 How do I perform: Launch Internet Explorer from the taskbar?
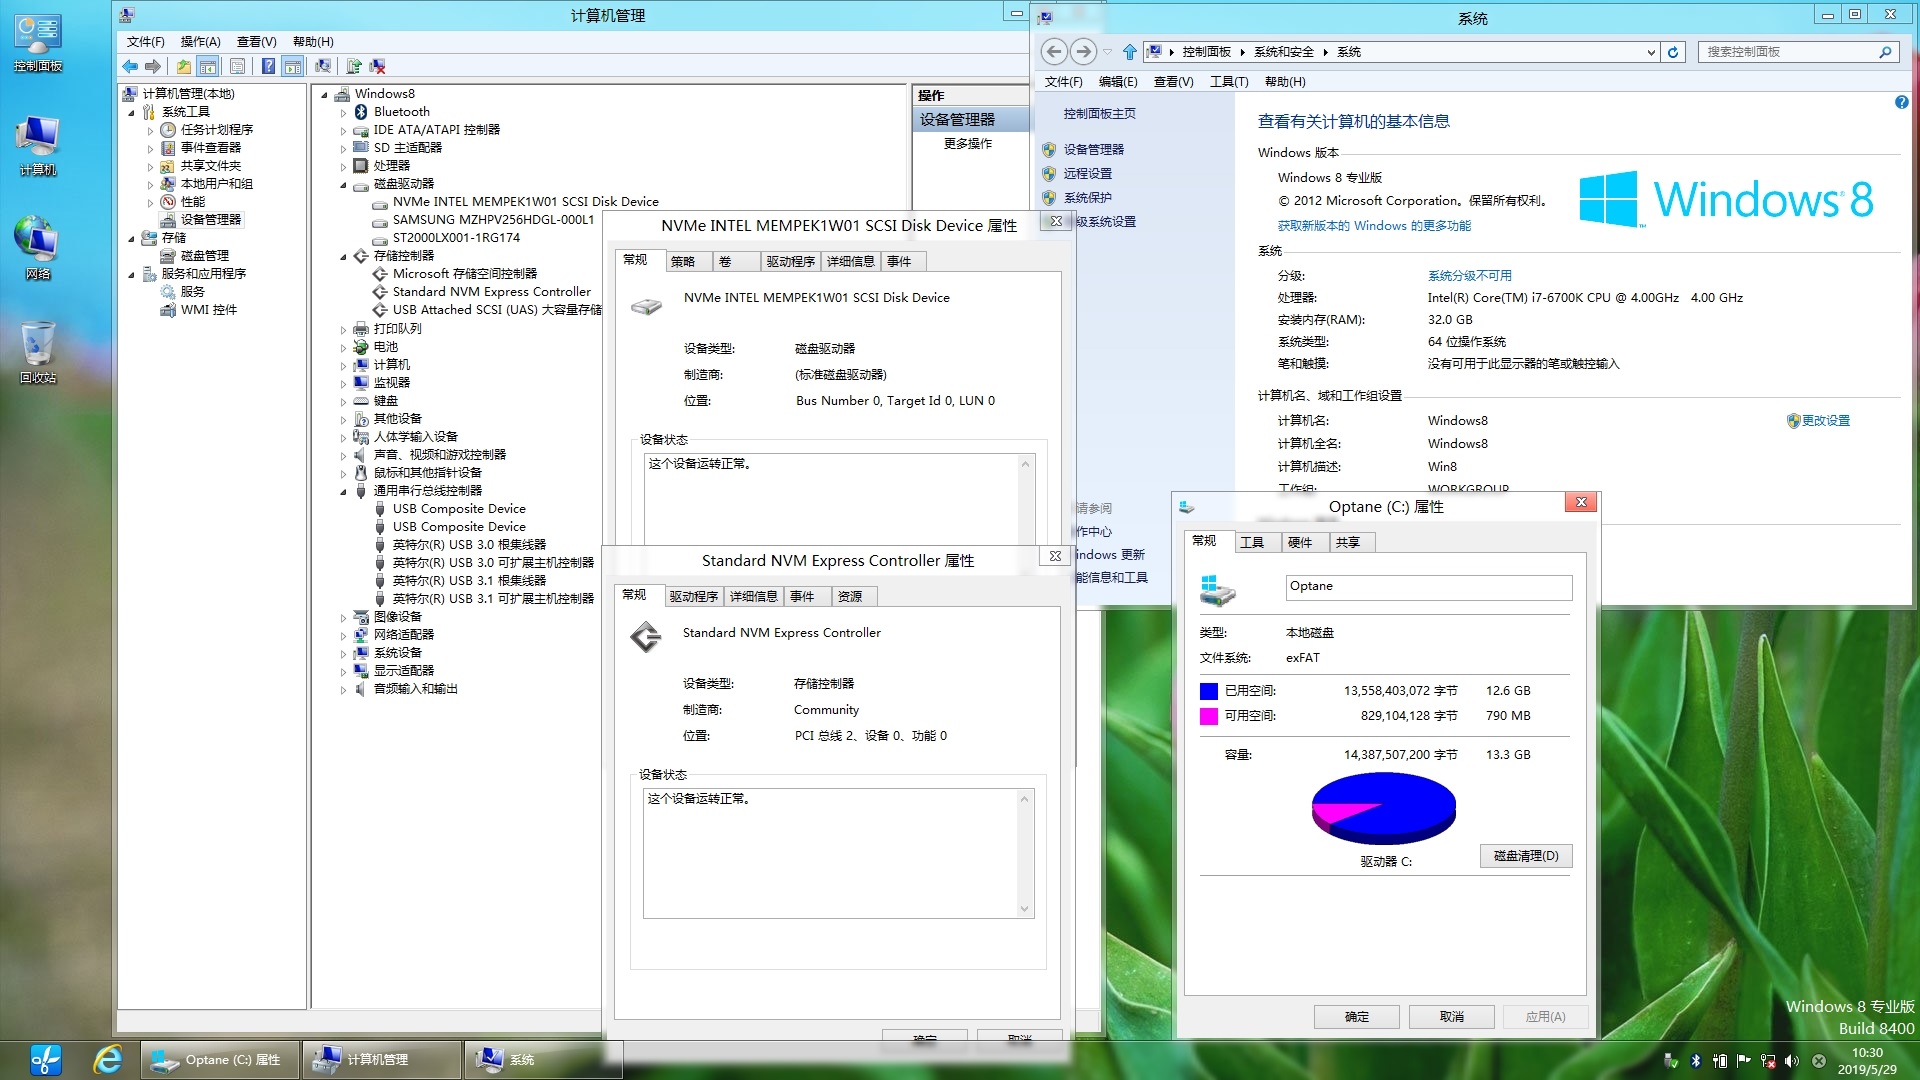tap(107, 1060)
